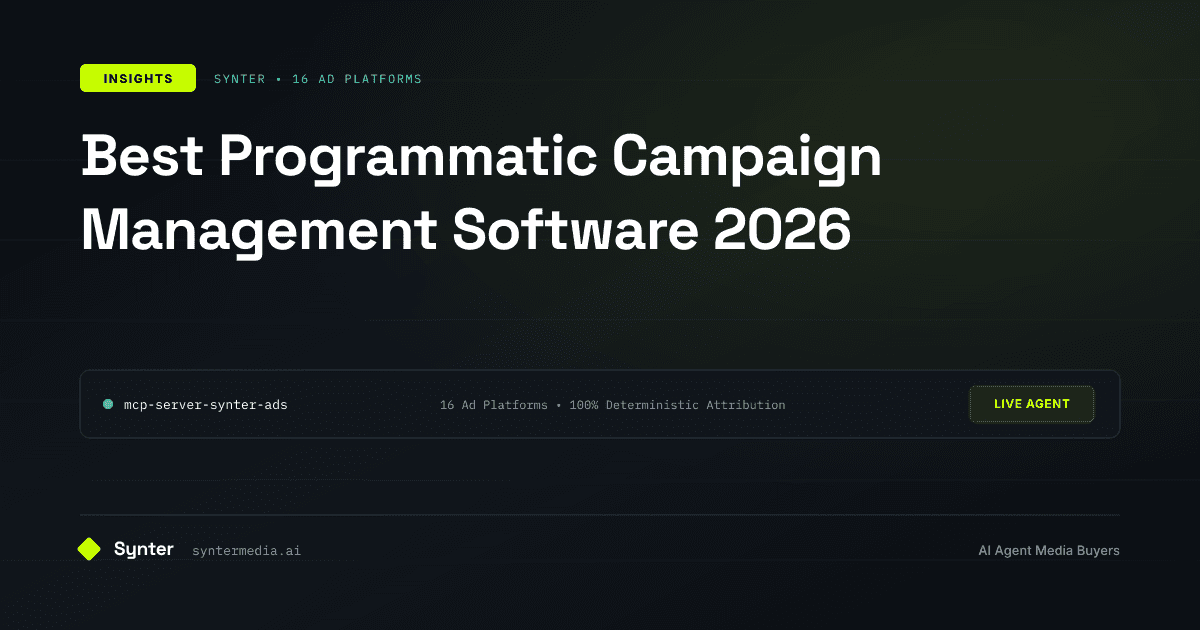Click the Synter diamond logo icon
The width and height of the screenshot is (1200, 630).
pyautogui.click(x=89, y=549)
